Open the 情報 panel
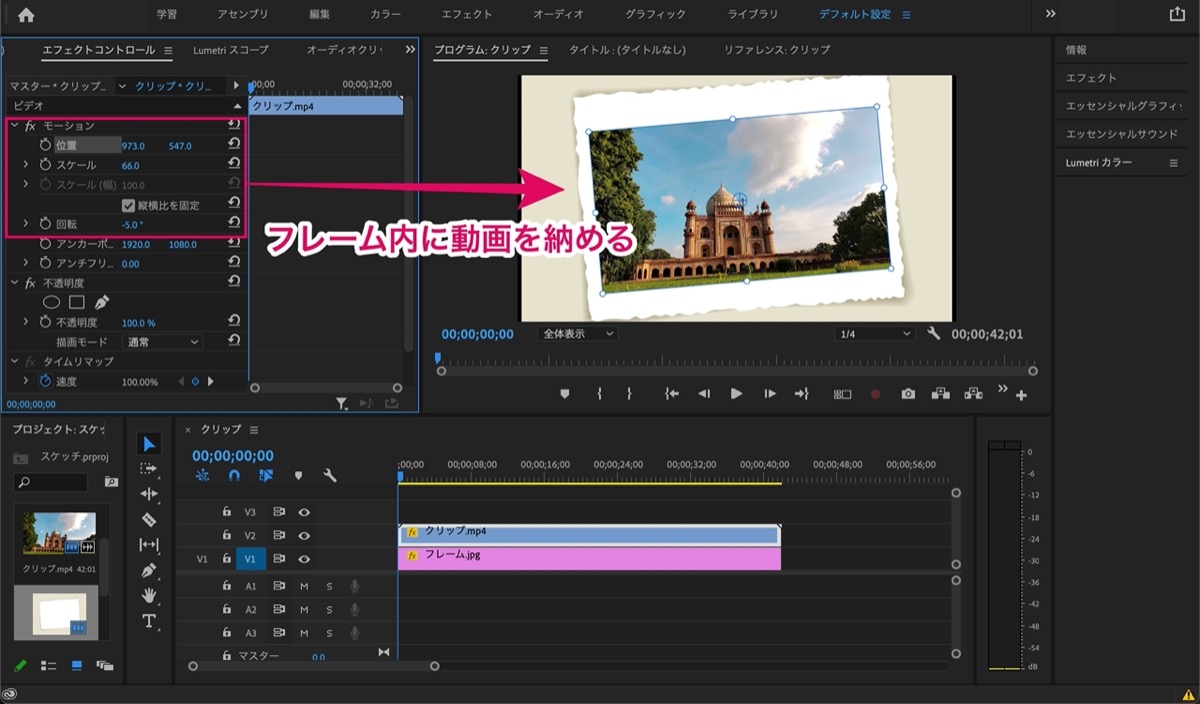The width and height of the screenshot is (1200, 704). 1076,50
